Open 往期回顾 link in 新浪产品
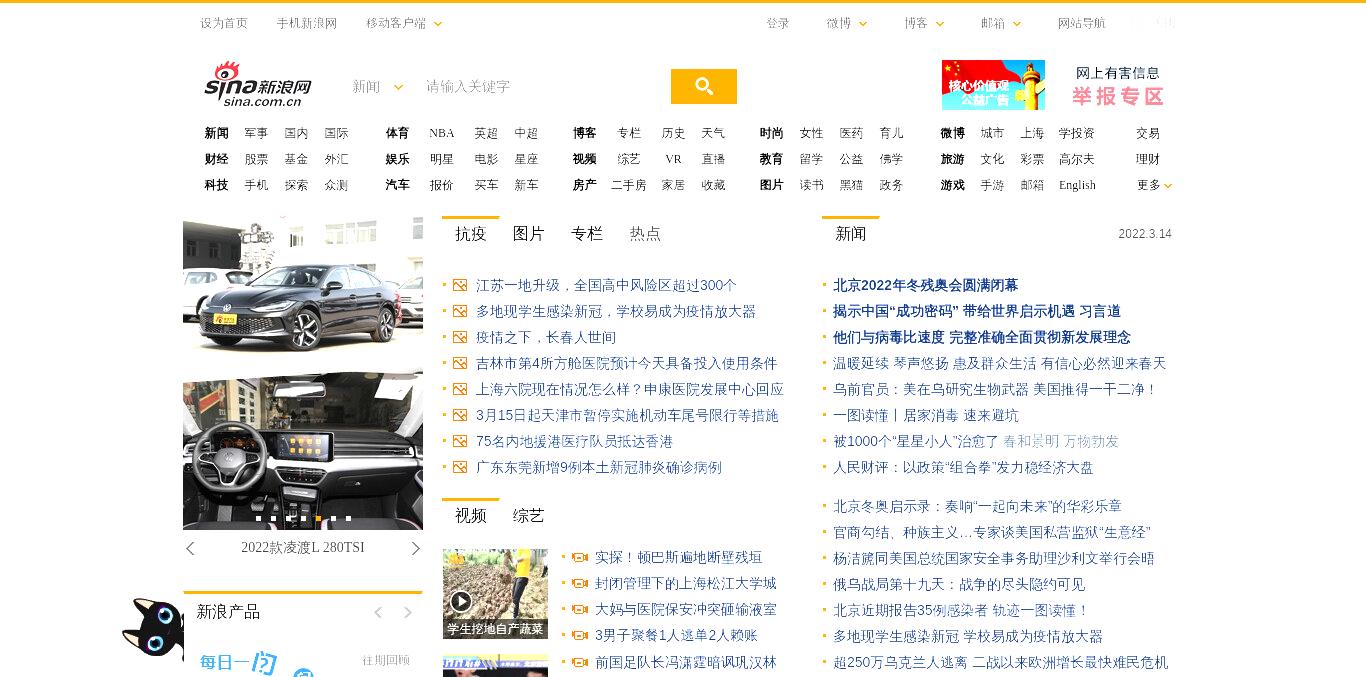The height and width of the screenshot is (677, 1366). 386,660
